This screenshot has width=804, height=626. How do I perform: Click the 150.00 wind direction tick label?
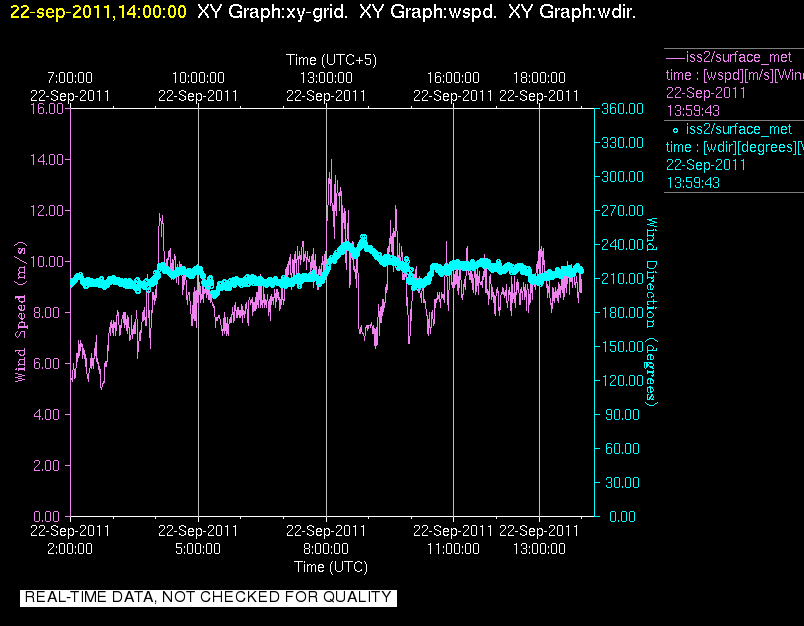click(x=622, y=347)
